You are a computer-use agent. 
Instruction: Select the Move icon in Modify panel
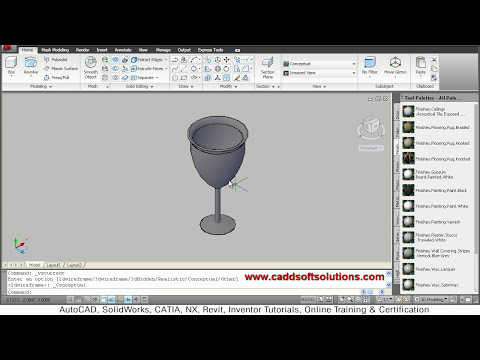[x=226, y=60]
